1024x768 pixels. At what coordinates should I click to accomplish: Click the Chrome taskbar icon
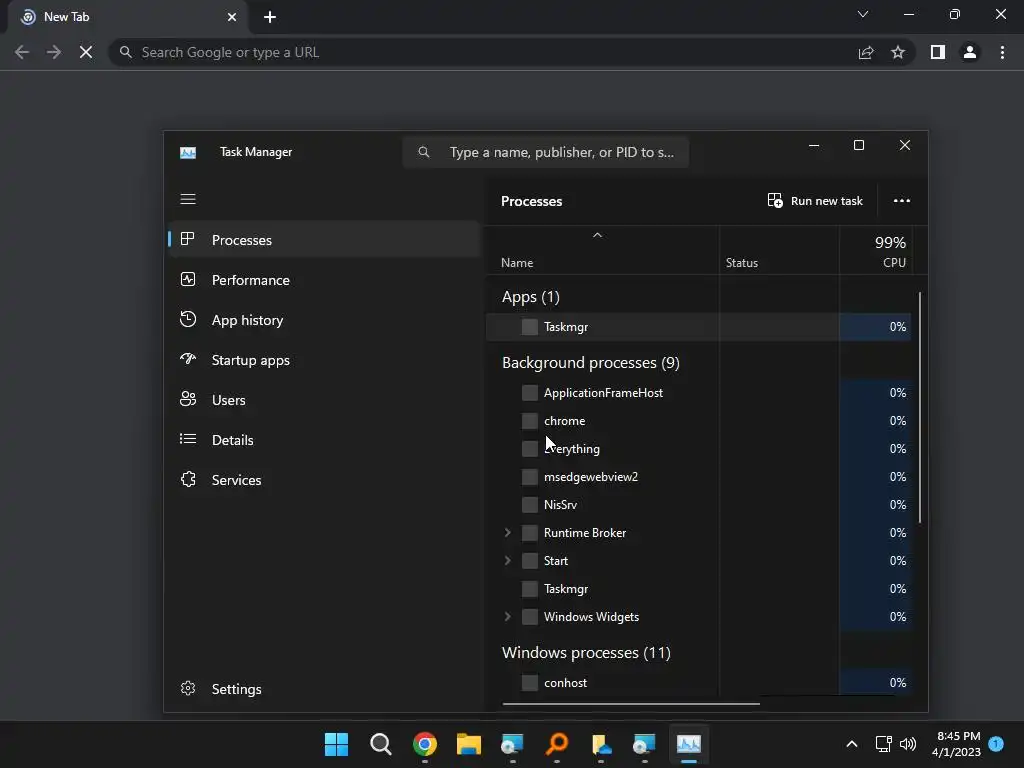(x=424, y=744)
